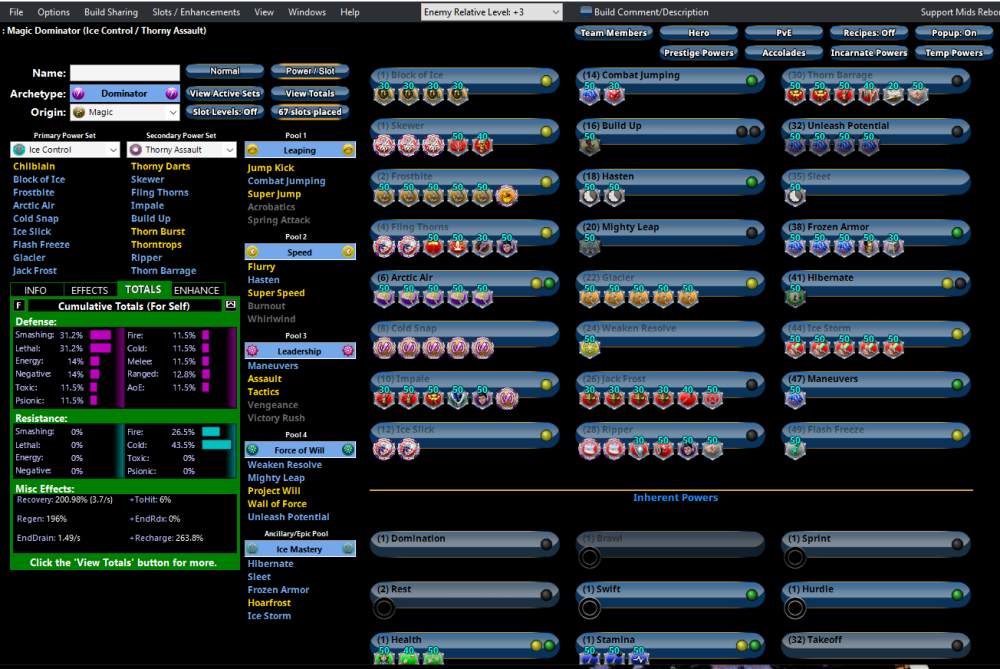Open Primary Power Set Ice Control dropdown

(x=65, y=149)
